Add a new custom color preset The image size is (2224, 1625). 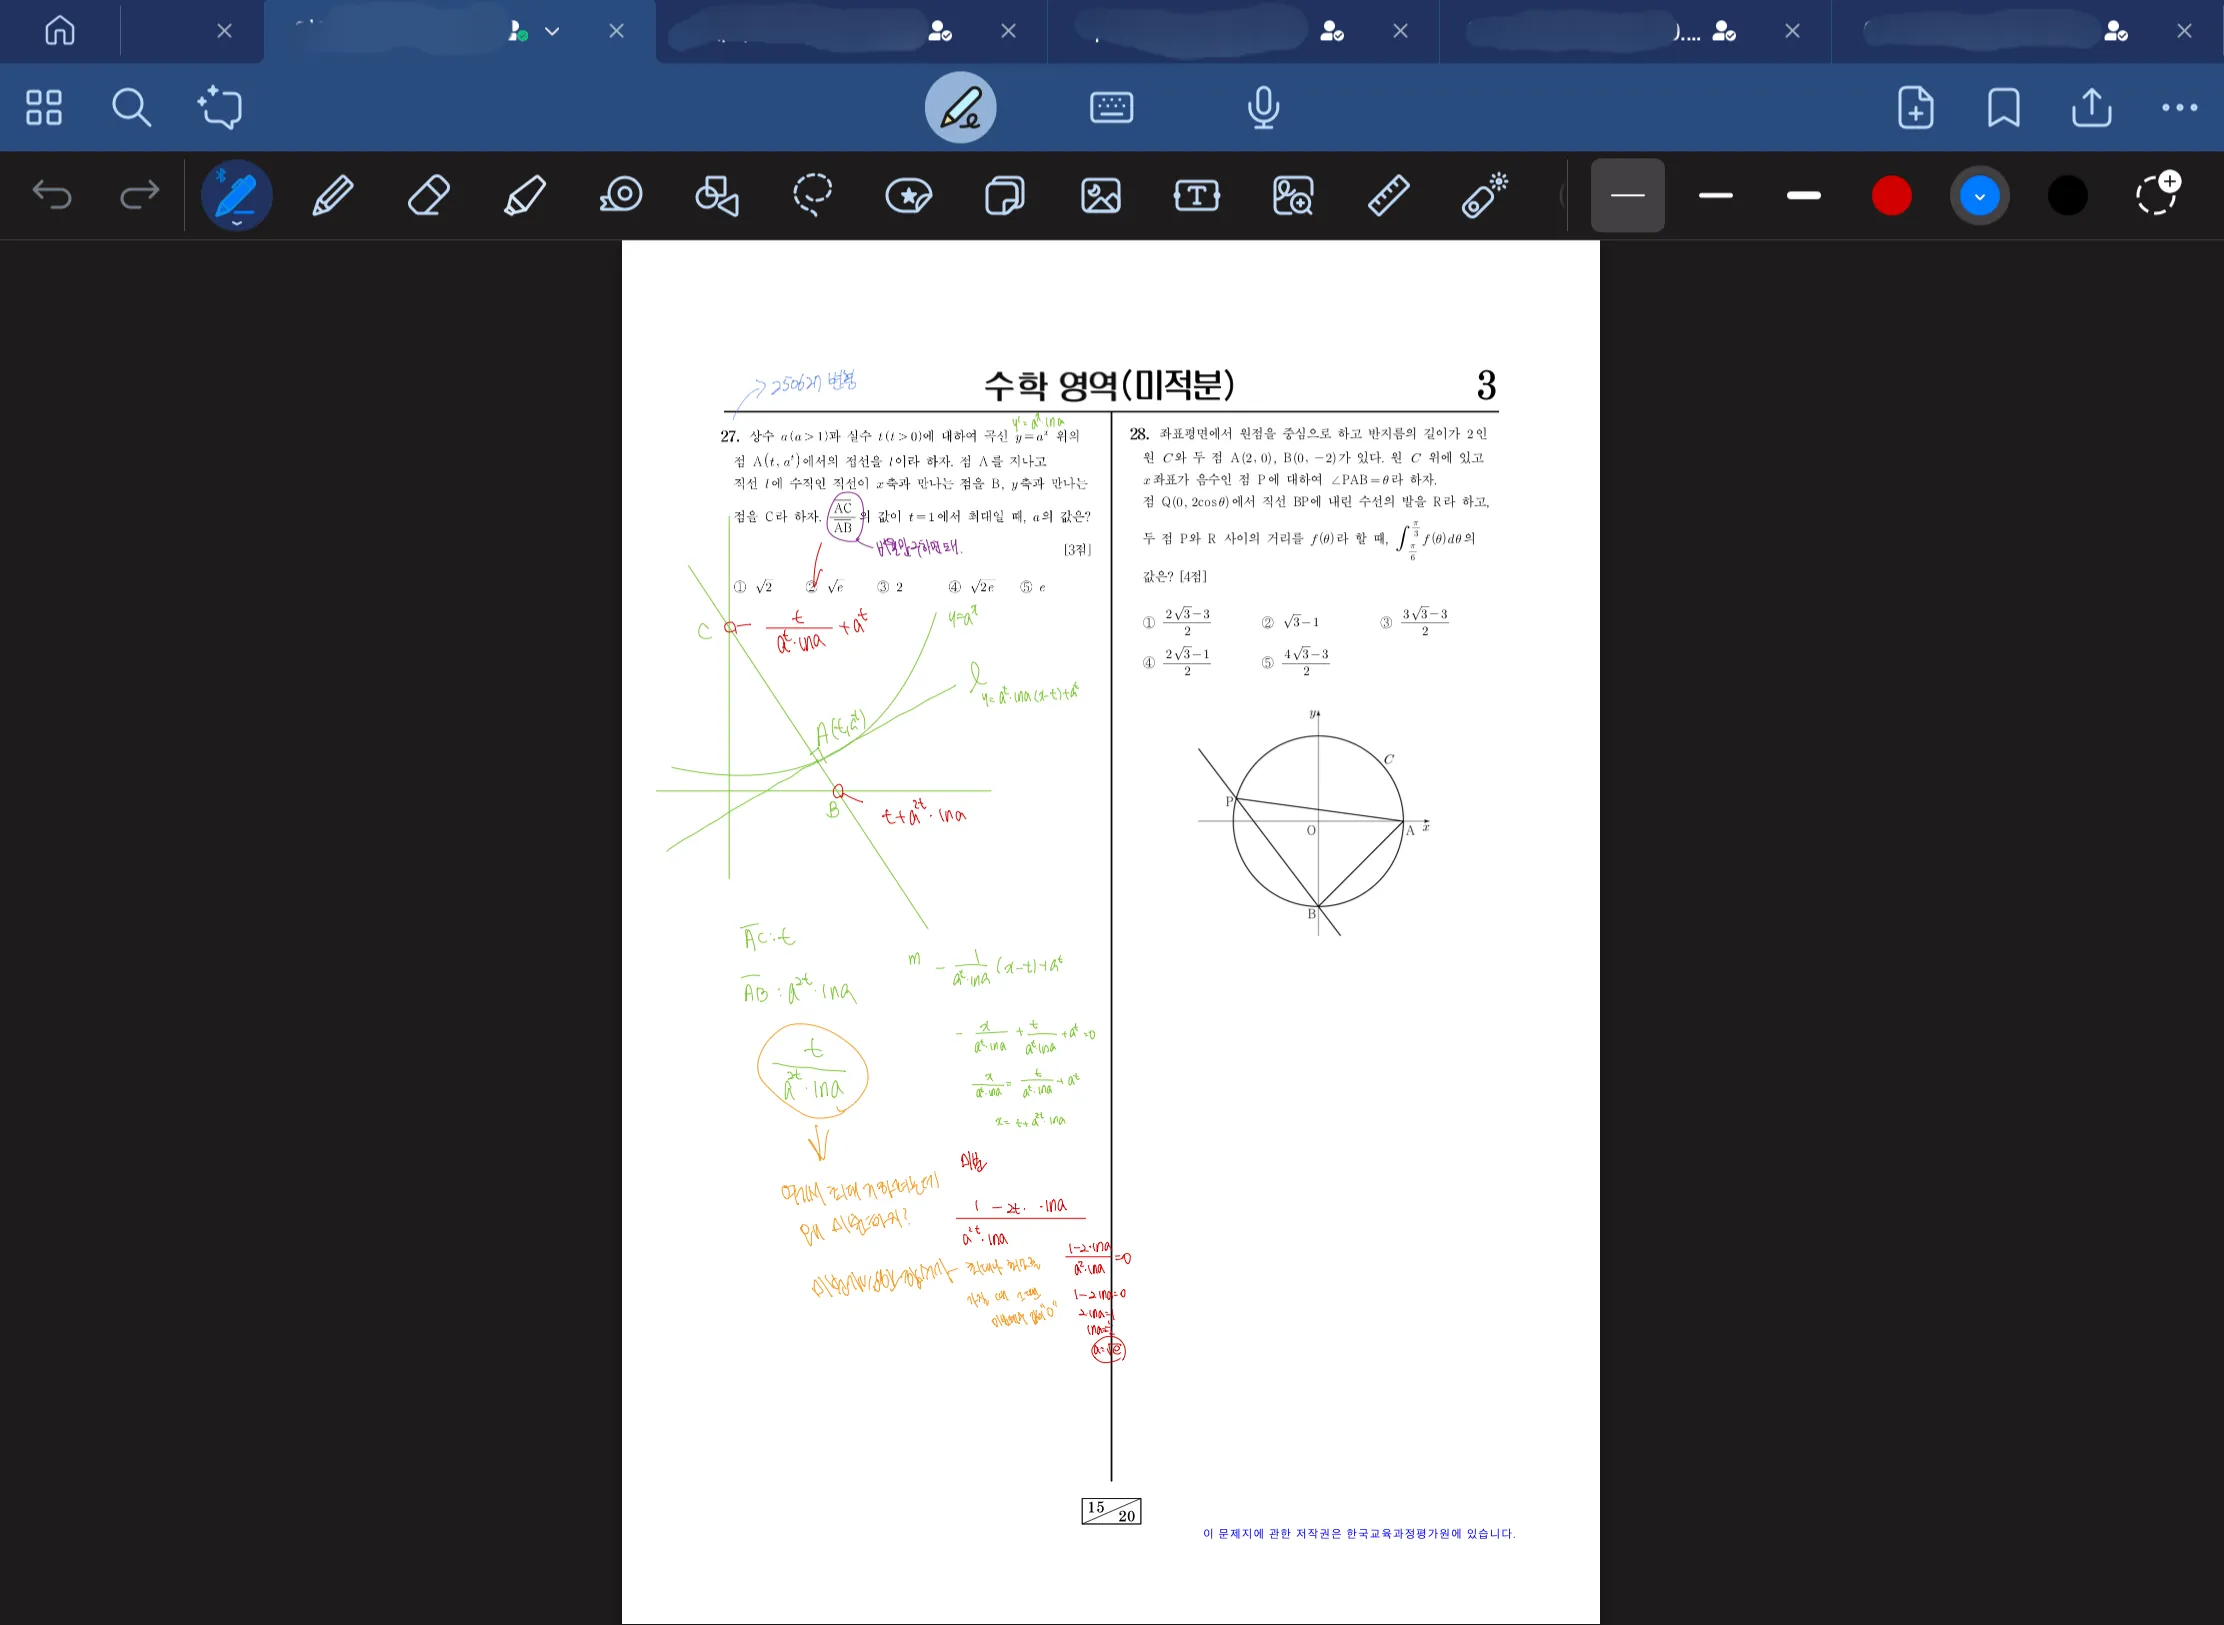(x=2158, y=193)
